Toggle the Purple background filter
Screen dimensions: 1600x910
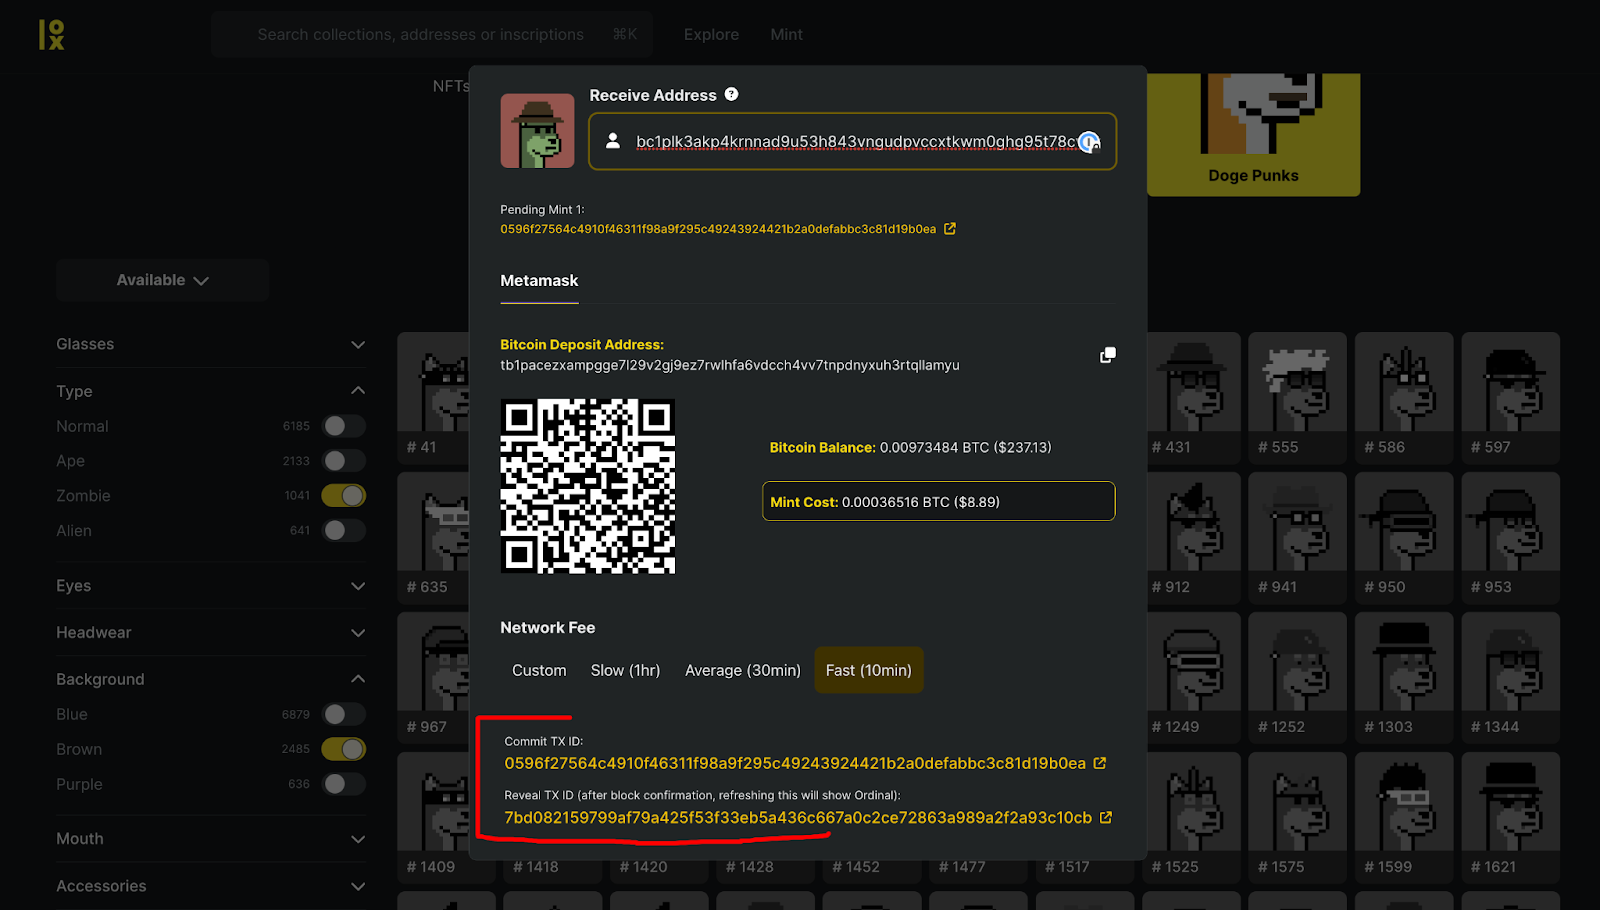coord(344,784)
